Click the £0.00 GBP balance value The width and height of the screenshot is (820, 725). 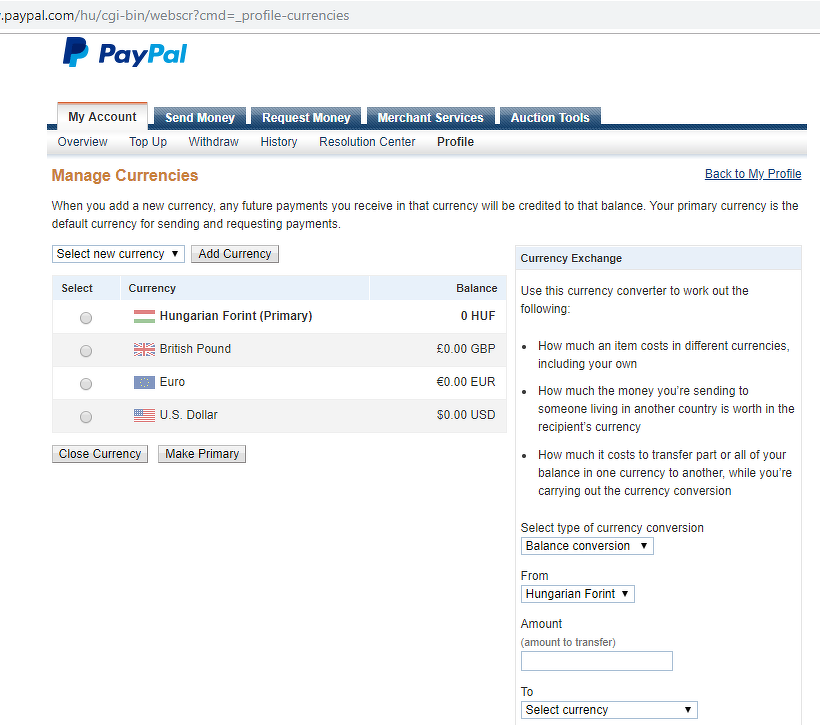(466, 349)
